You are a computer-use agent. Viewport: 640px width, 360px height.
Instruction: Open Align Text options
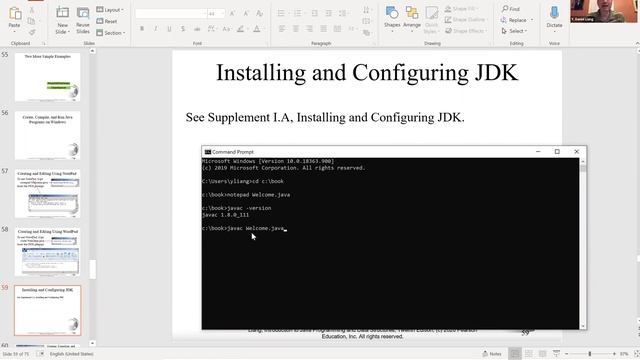pyautogui.click(x=367, y=21)
